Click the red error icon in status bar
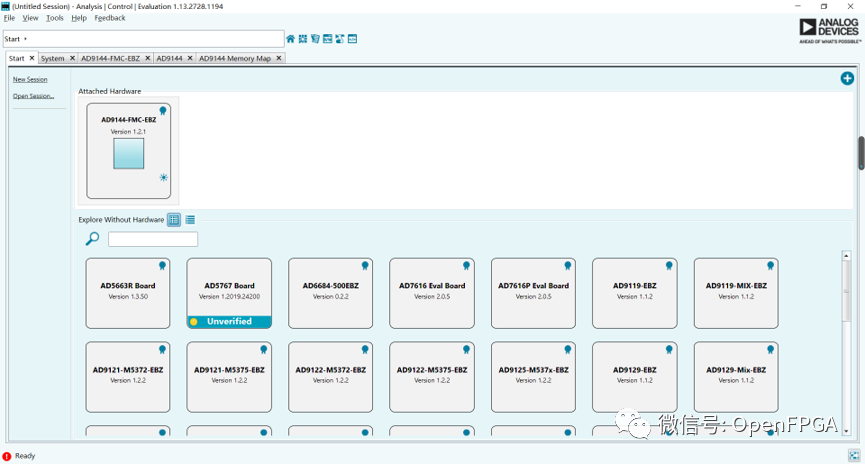 7,456
